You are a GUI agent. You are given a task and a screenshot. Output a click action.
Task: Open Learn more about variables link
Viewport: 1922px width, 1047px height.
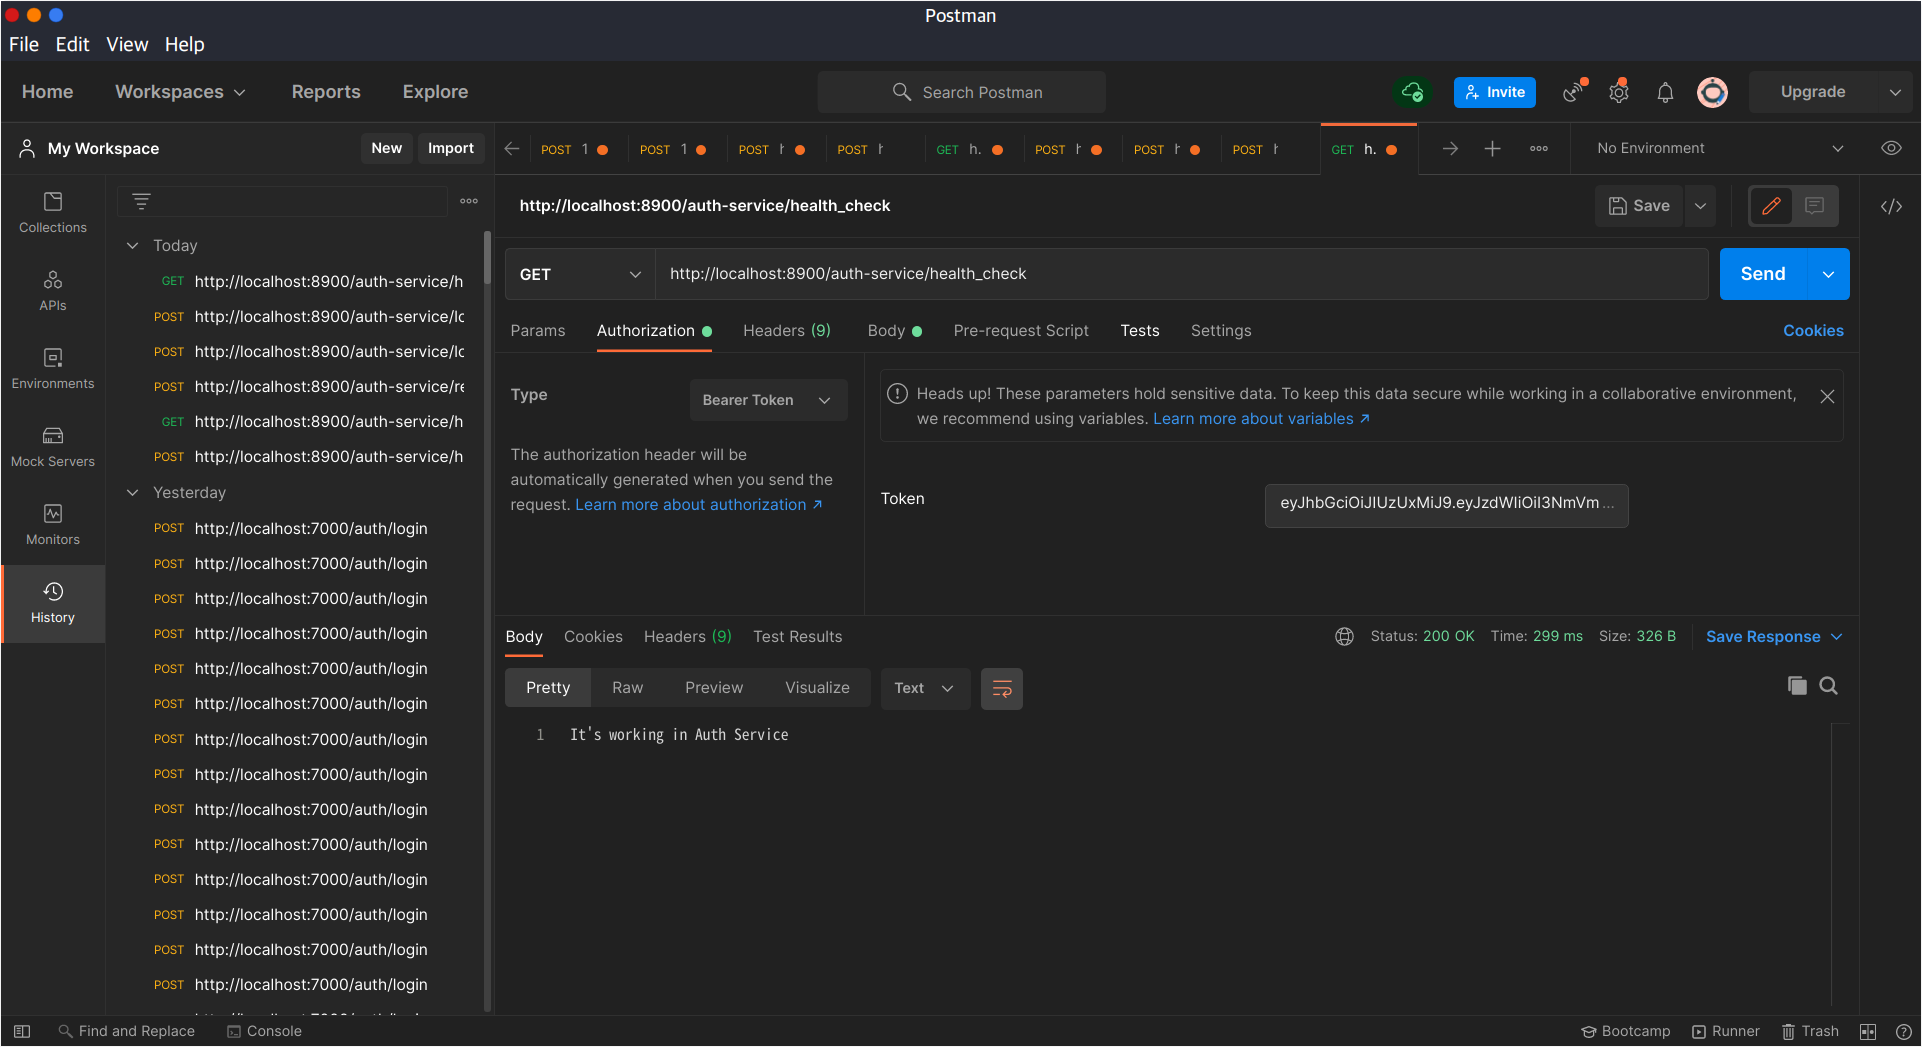tap(1262, 419)
